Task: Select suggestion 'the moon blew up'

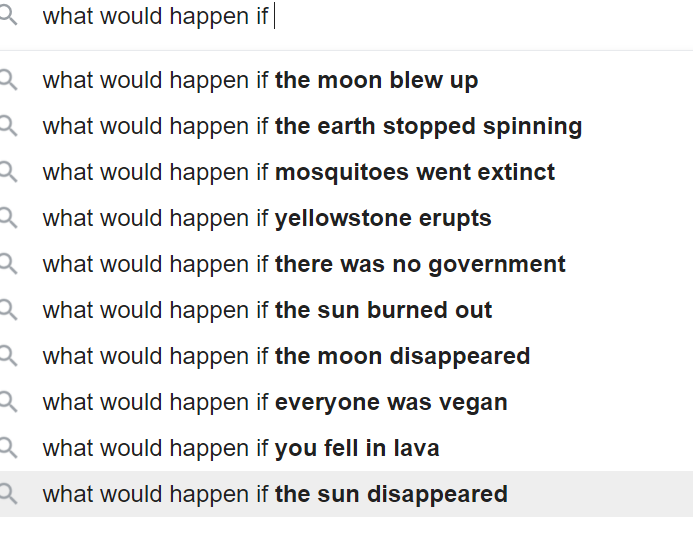Action: point(346,80)
